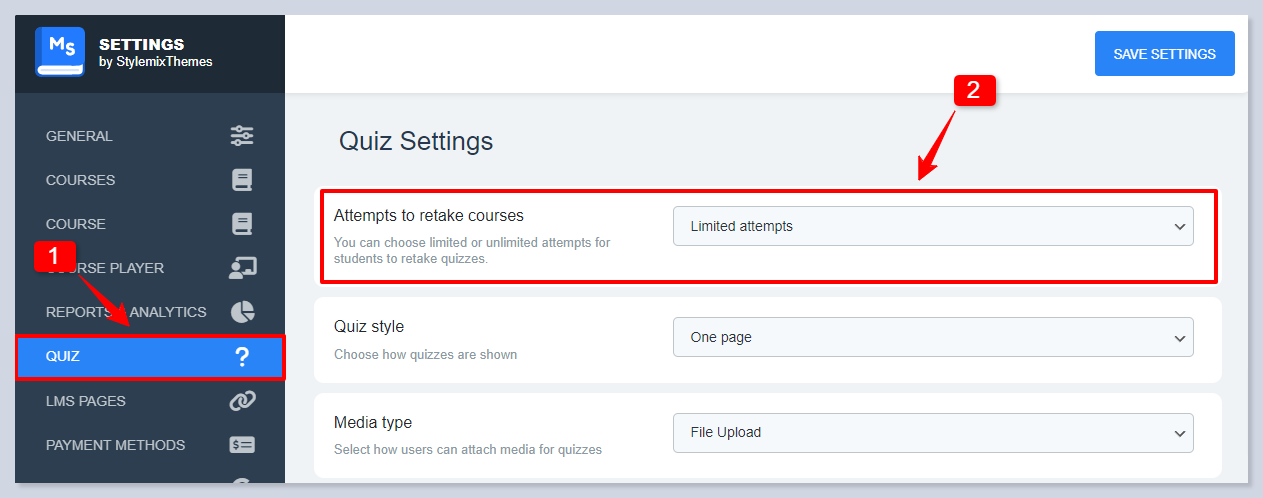Image resolution: width=1263 pixels, height=498 pixels.
Task: Click the Quiz Settings heading
Action: (416, 141)
